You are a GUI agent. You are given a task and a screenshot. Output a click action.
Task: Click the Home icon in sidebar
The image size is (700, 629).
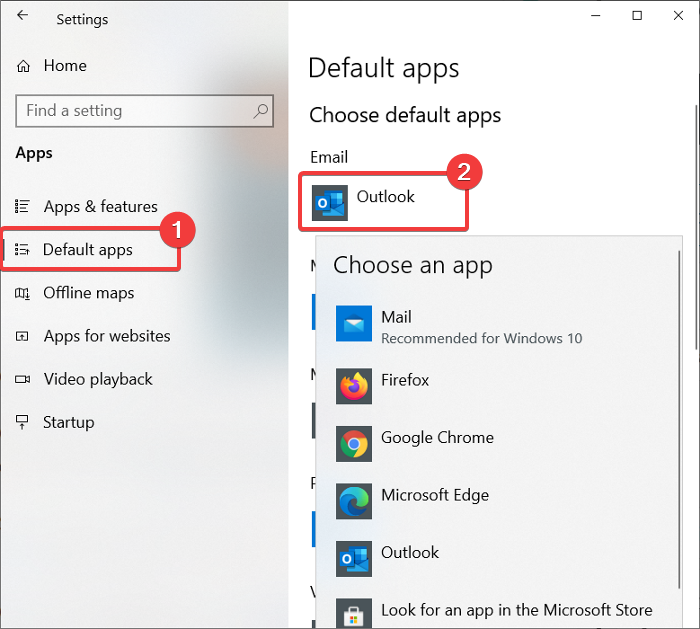coord(24,66)
